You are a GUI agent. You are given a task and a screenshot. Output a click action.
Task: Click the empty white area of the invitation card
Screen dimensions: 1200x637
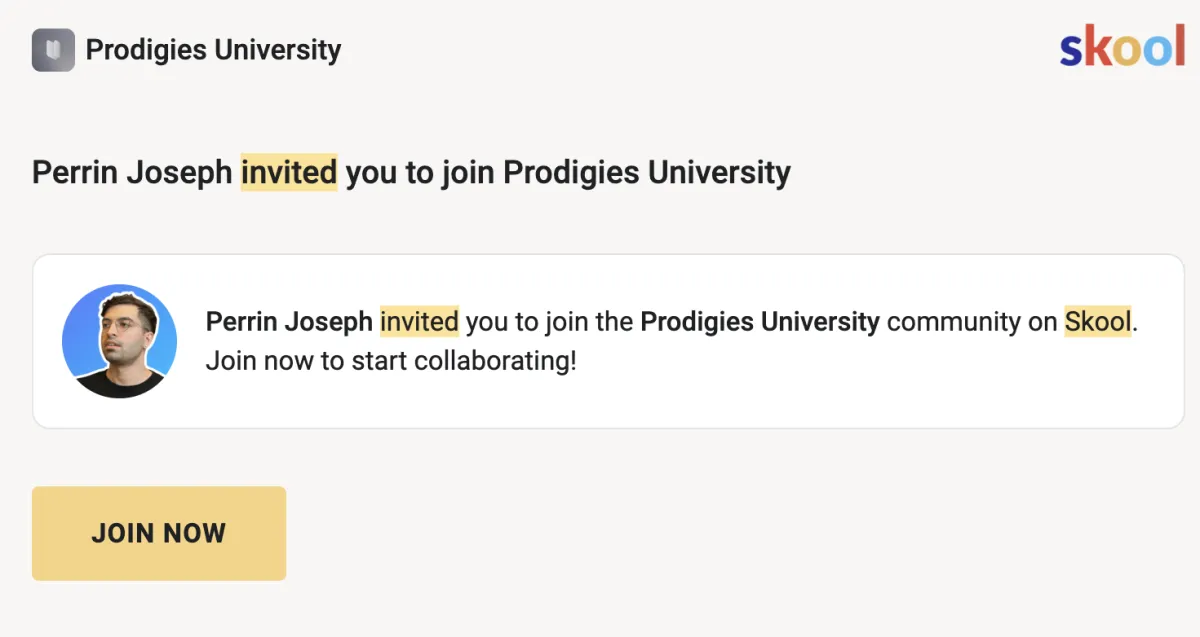(700, 400)
